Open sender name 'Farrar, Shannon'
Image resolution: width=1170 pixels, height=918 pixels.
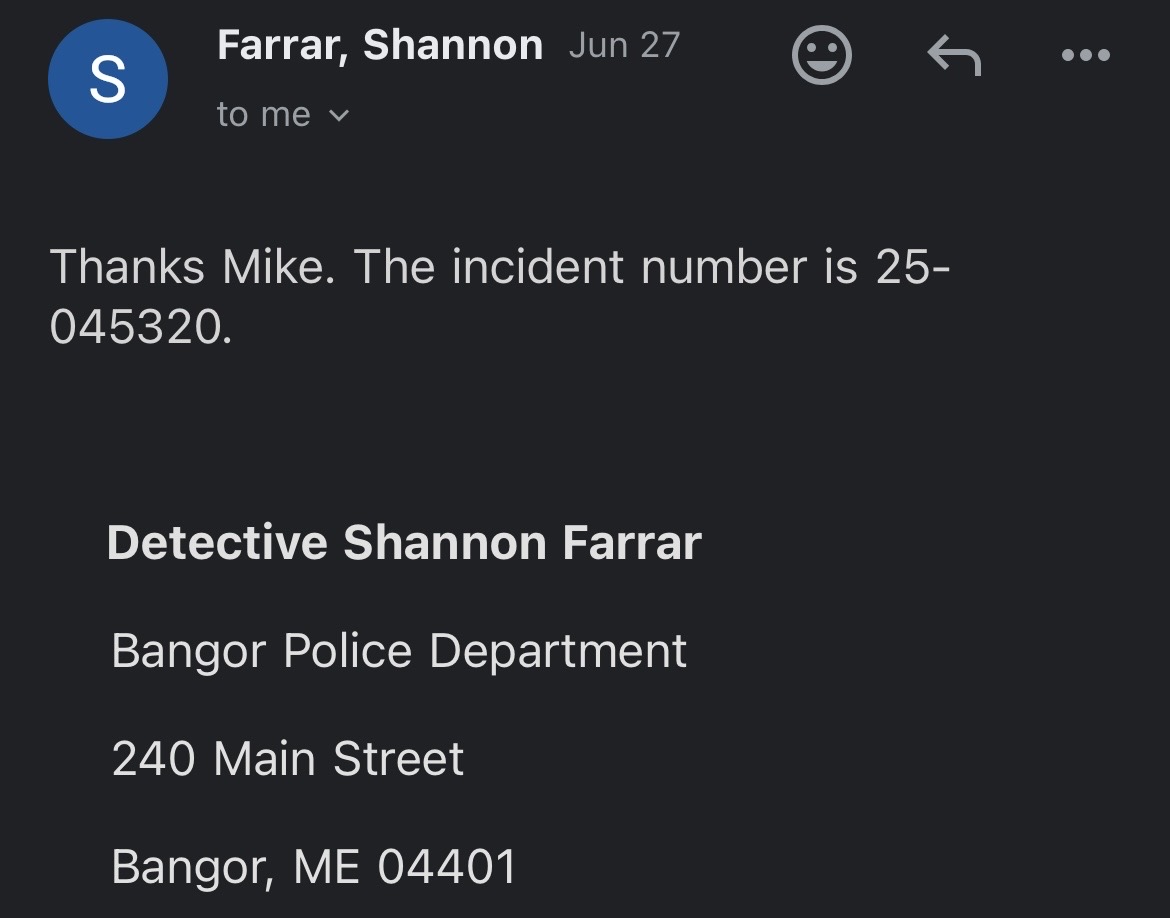pyautogui.click(x=380, y=46)
